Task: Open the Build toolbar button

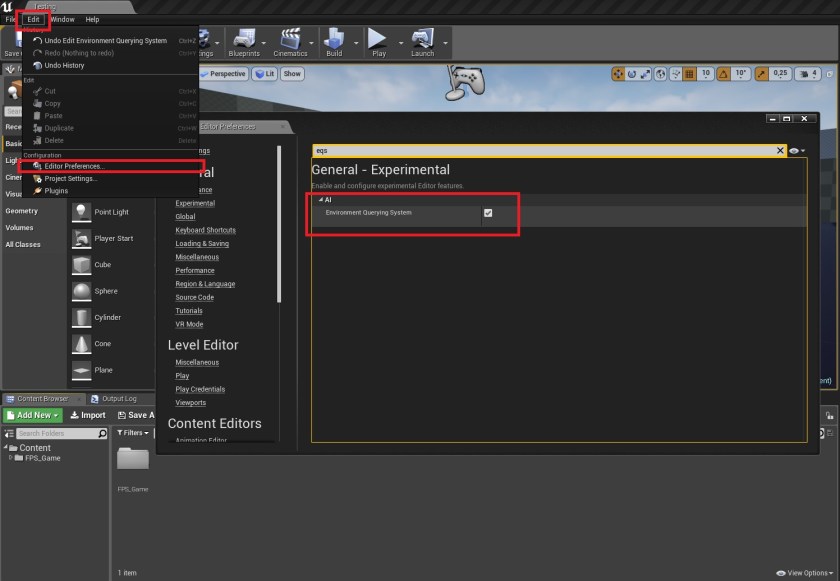Action: tap(334, 38)
